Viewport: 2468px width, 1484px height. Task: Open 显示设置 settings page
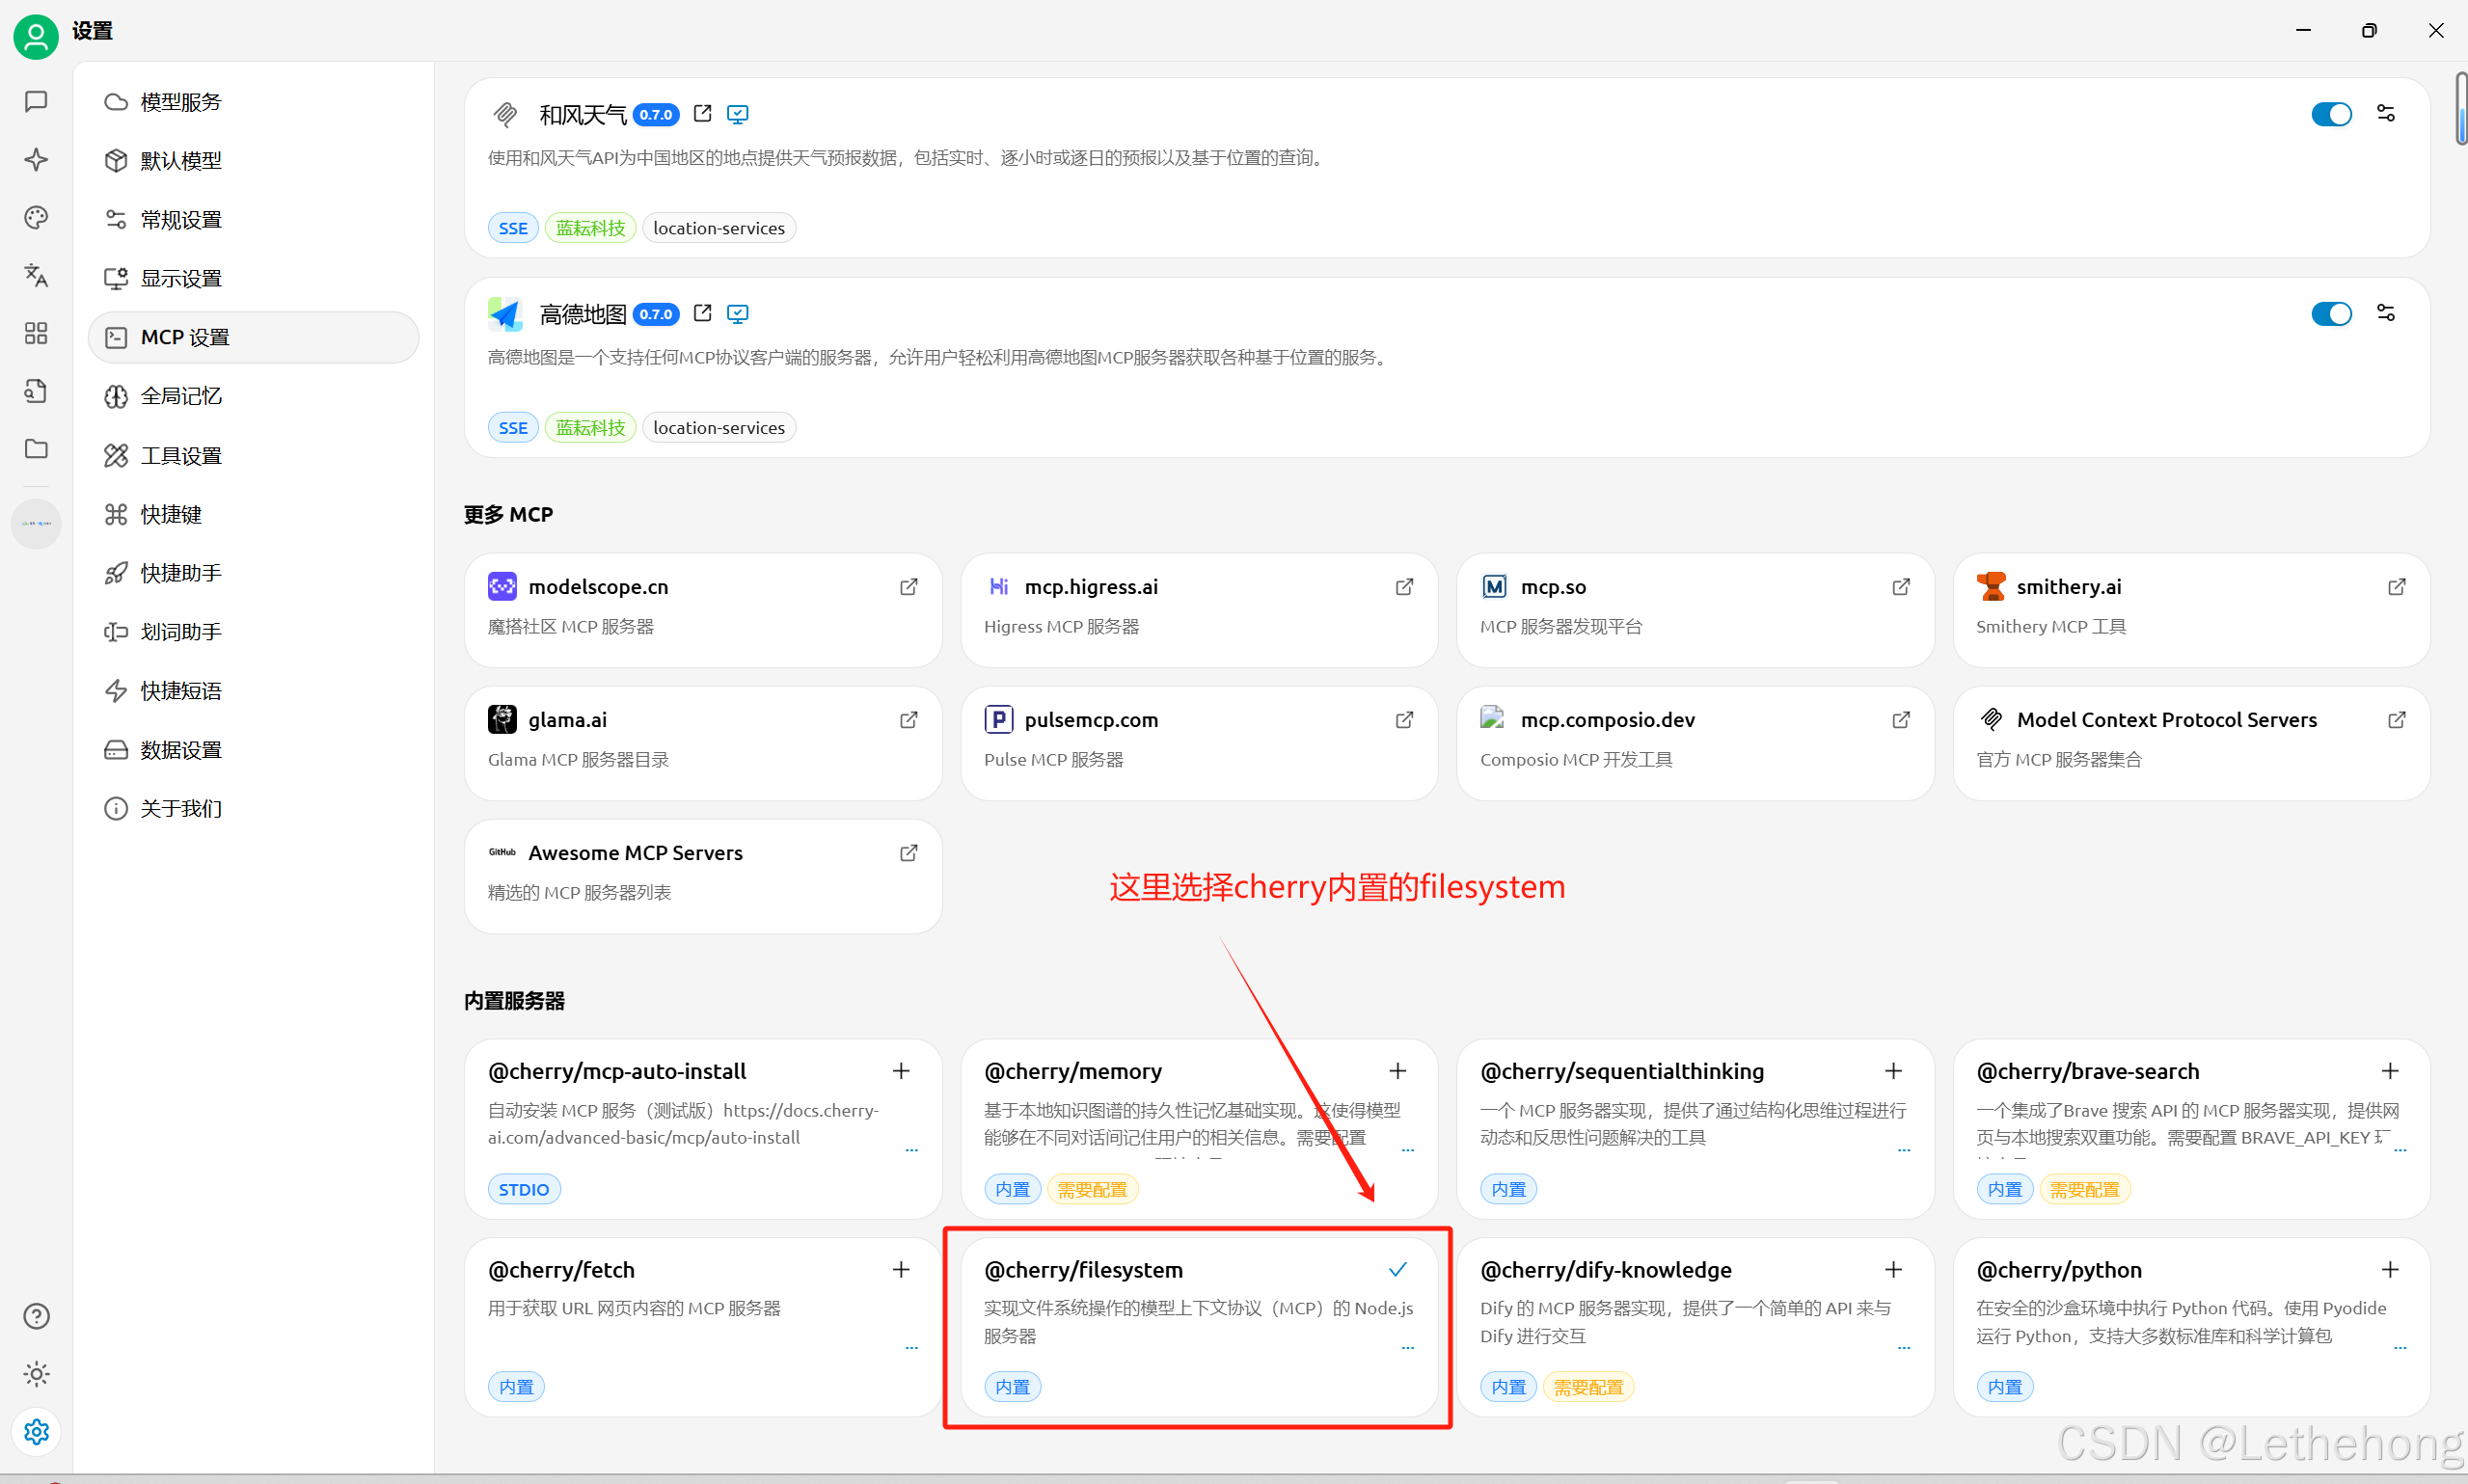(253, 279)
